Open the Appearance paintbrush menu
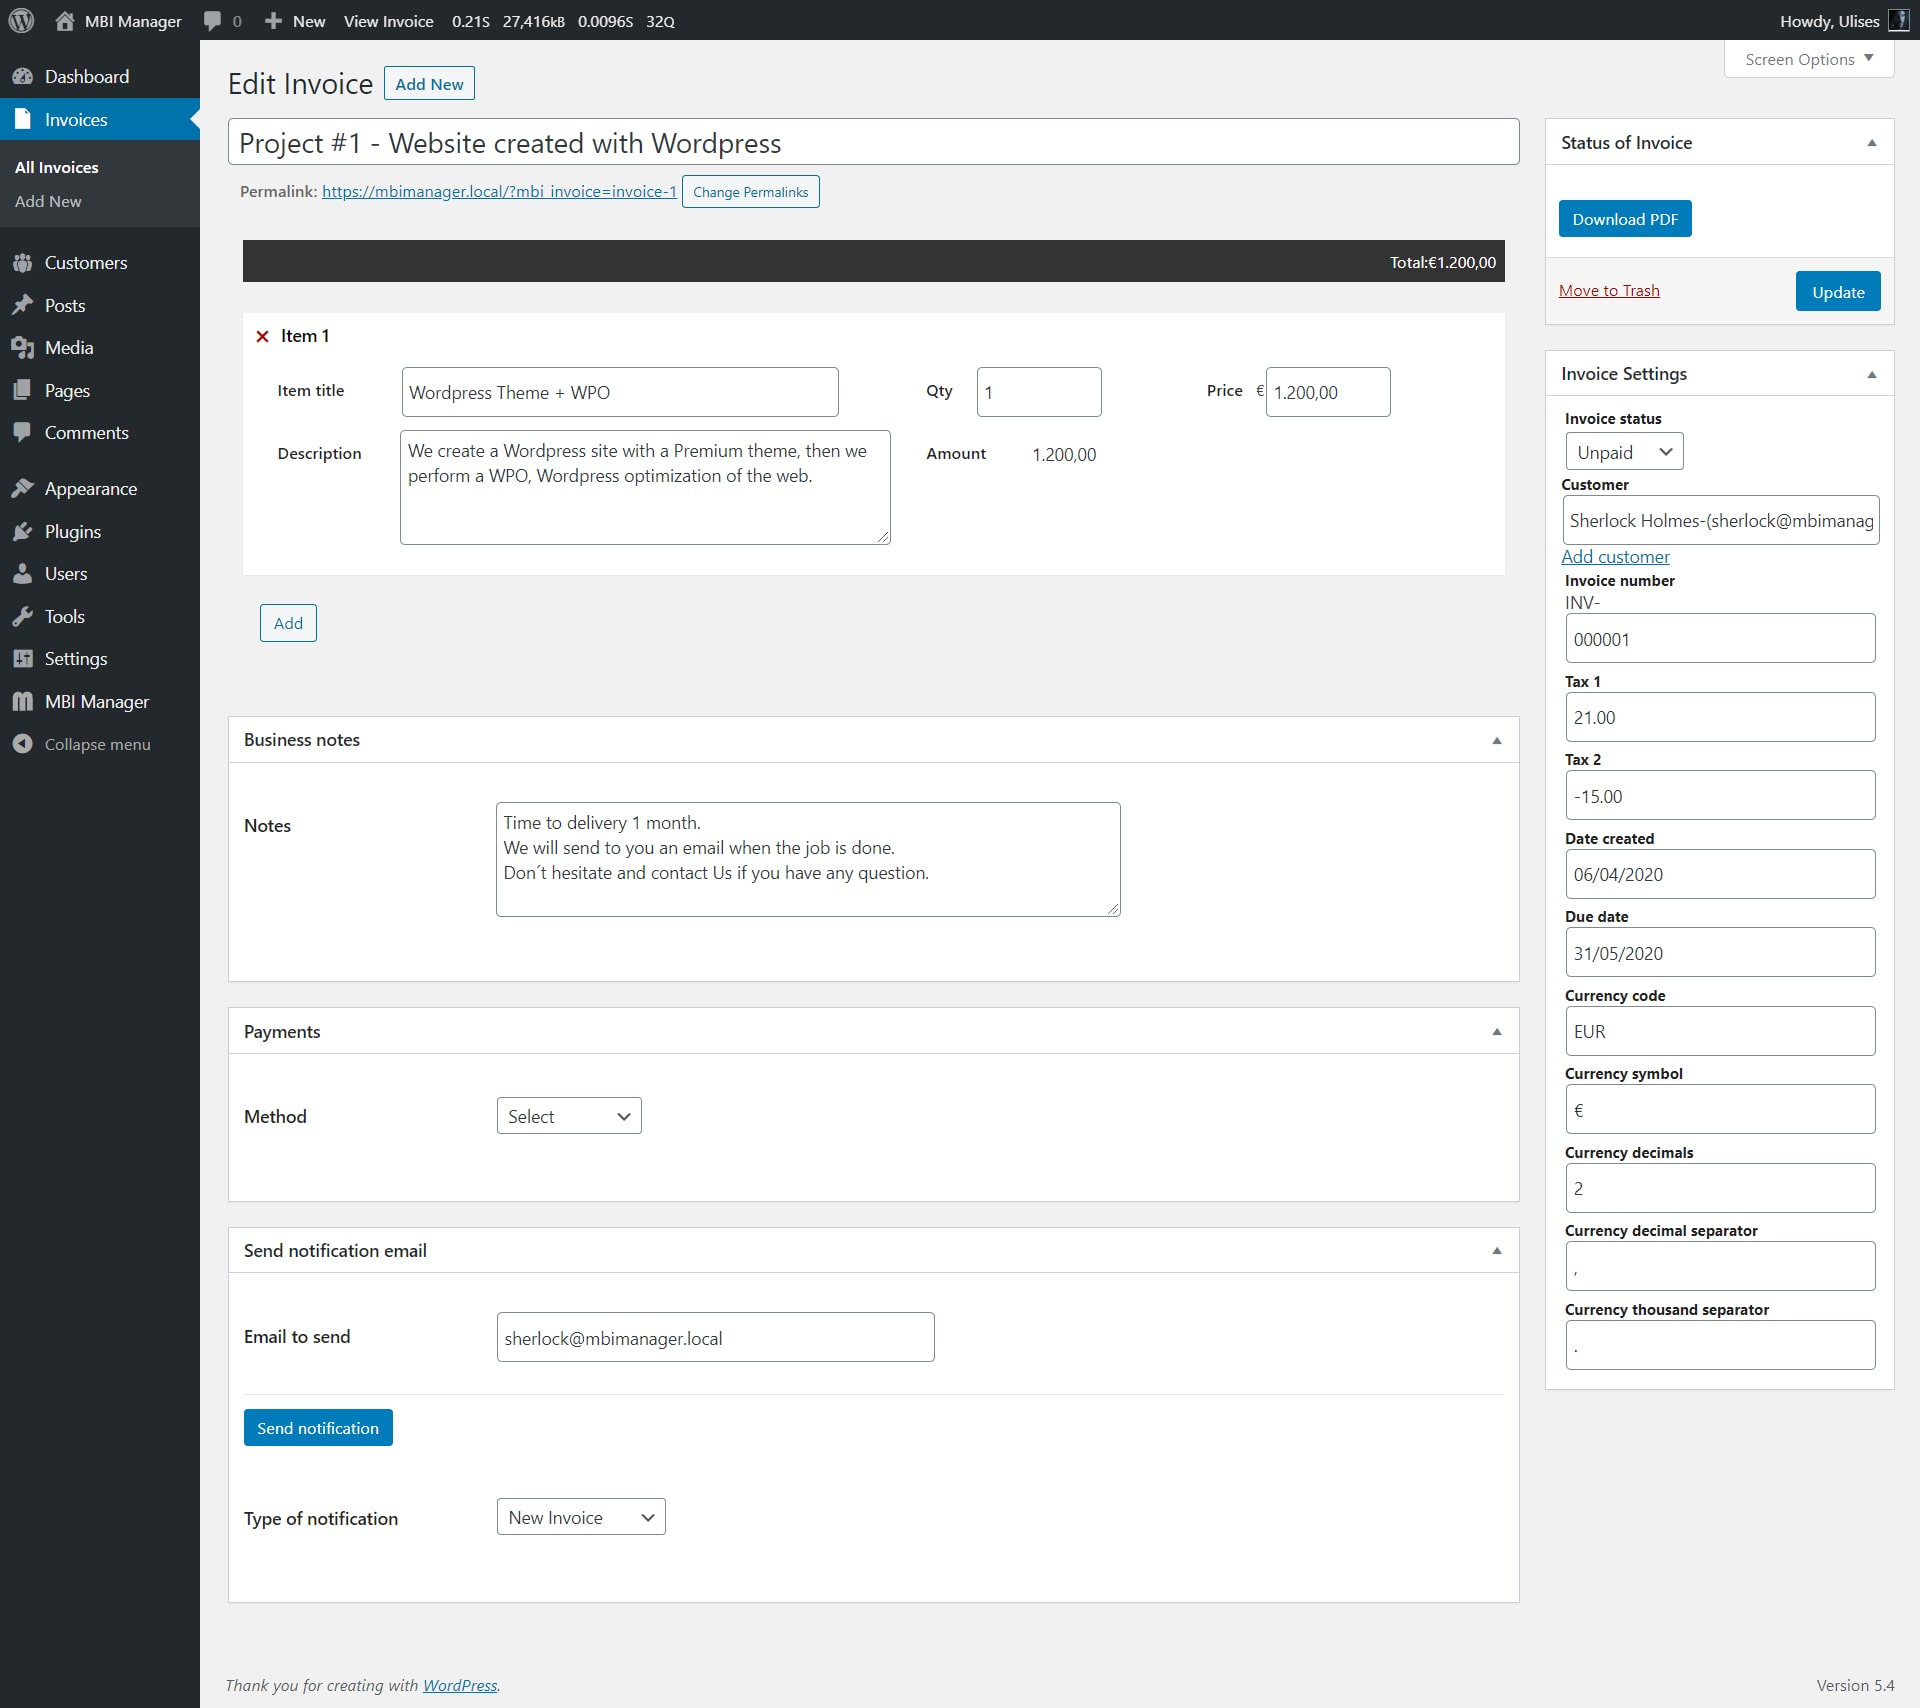This screenshot has height=1708, width=1920. click(22, 489)
